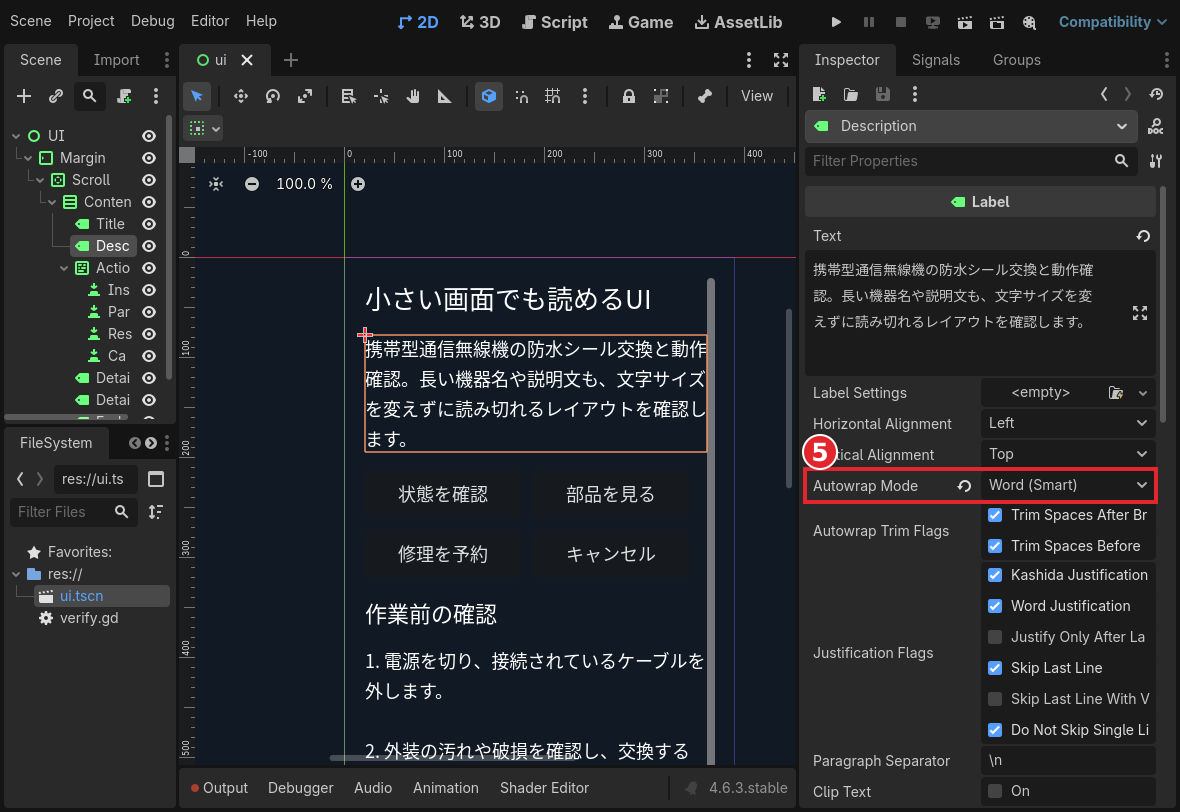Viewport: 1180px width, 812px height.
Task: Run the project with play icon
Action: point(836,22)
